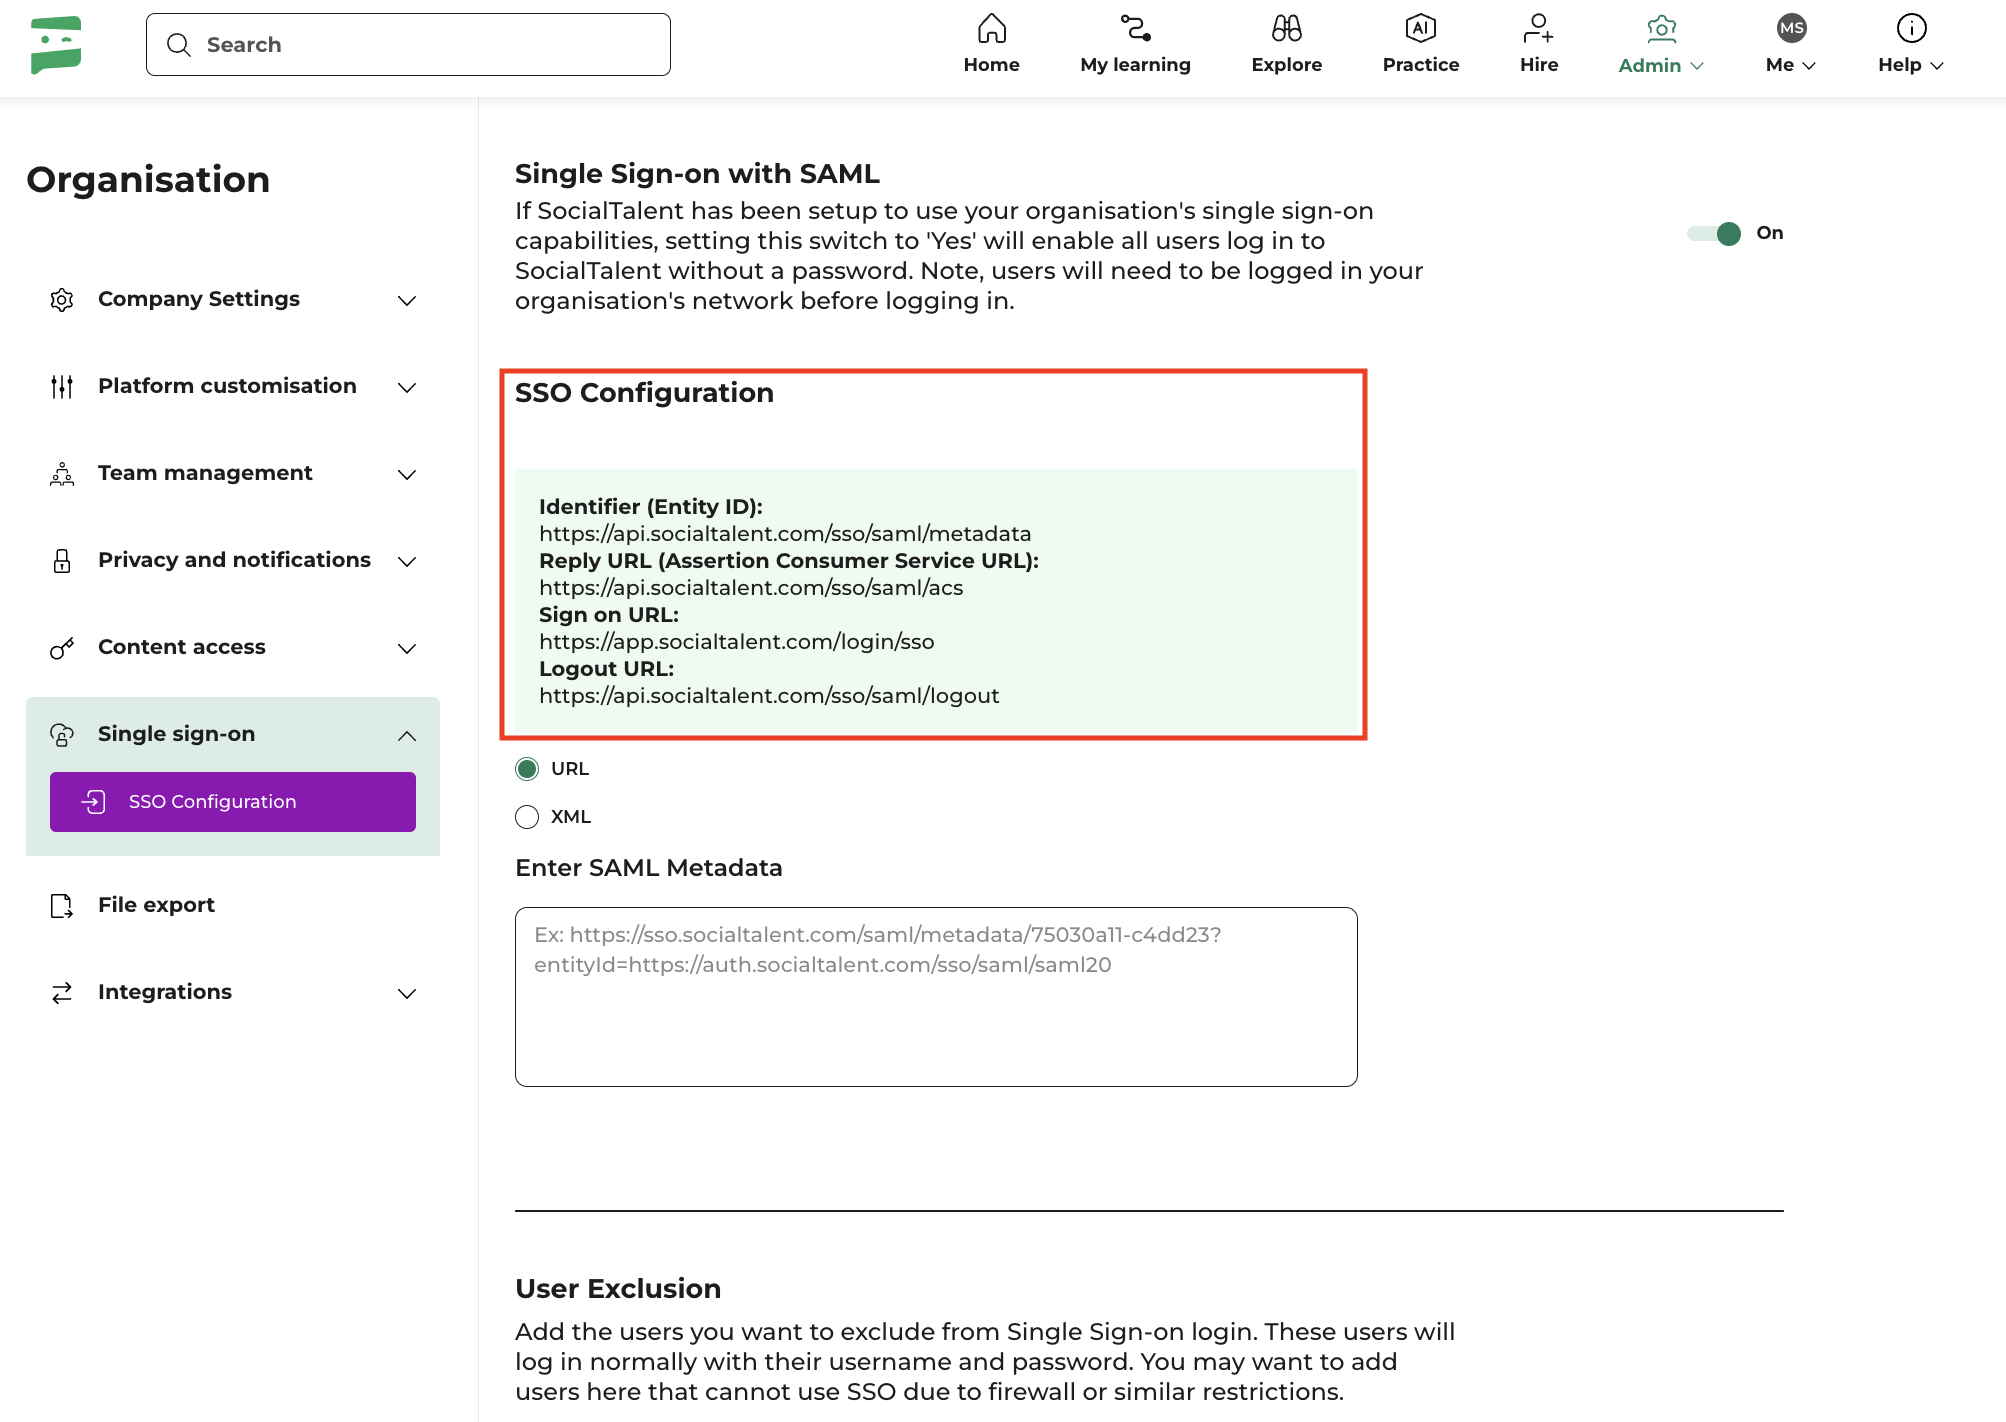Click the Reply URL saml/acs text
This screenshot has height=1422, width=2006.
(x=751, y=588)
